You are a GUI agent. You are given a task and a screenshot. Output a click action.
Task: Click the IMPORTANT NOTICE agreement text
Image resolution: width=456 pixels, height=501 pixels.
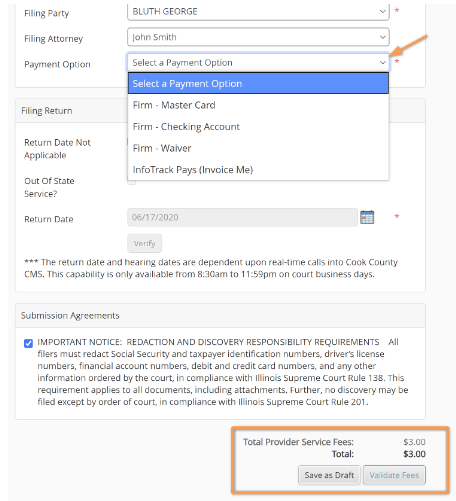(223, 372)
